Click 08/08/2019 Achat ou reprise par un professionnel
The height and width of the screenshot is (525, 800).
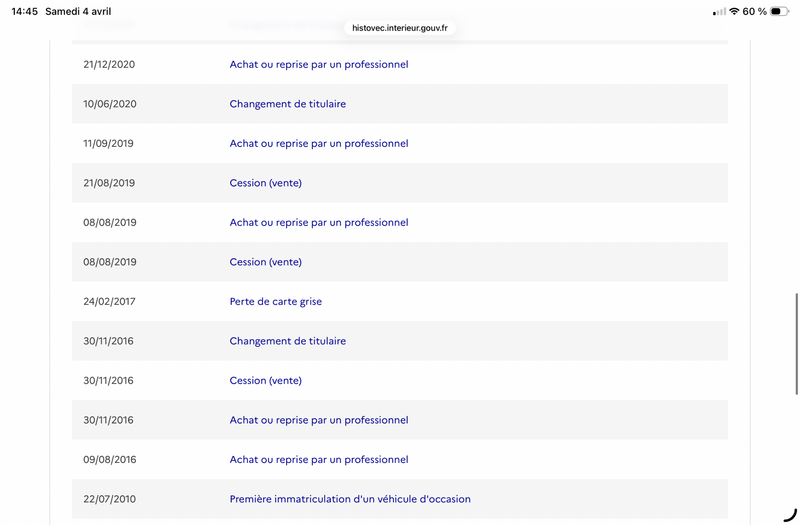(x=318, y=223)
